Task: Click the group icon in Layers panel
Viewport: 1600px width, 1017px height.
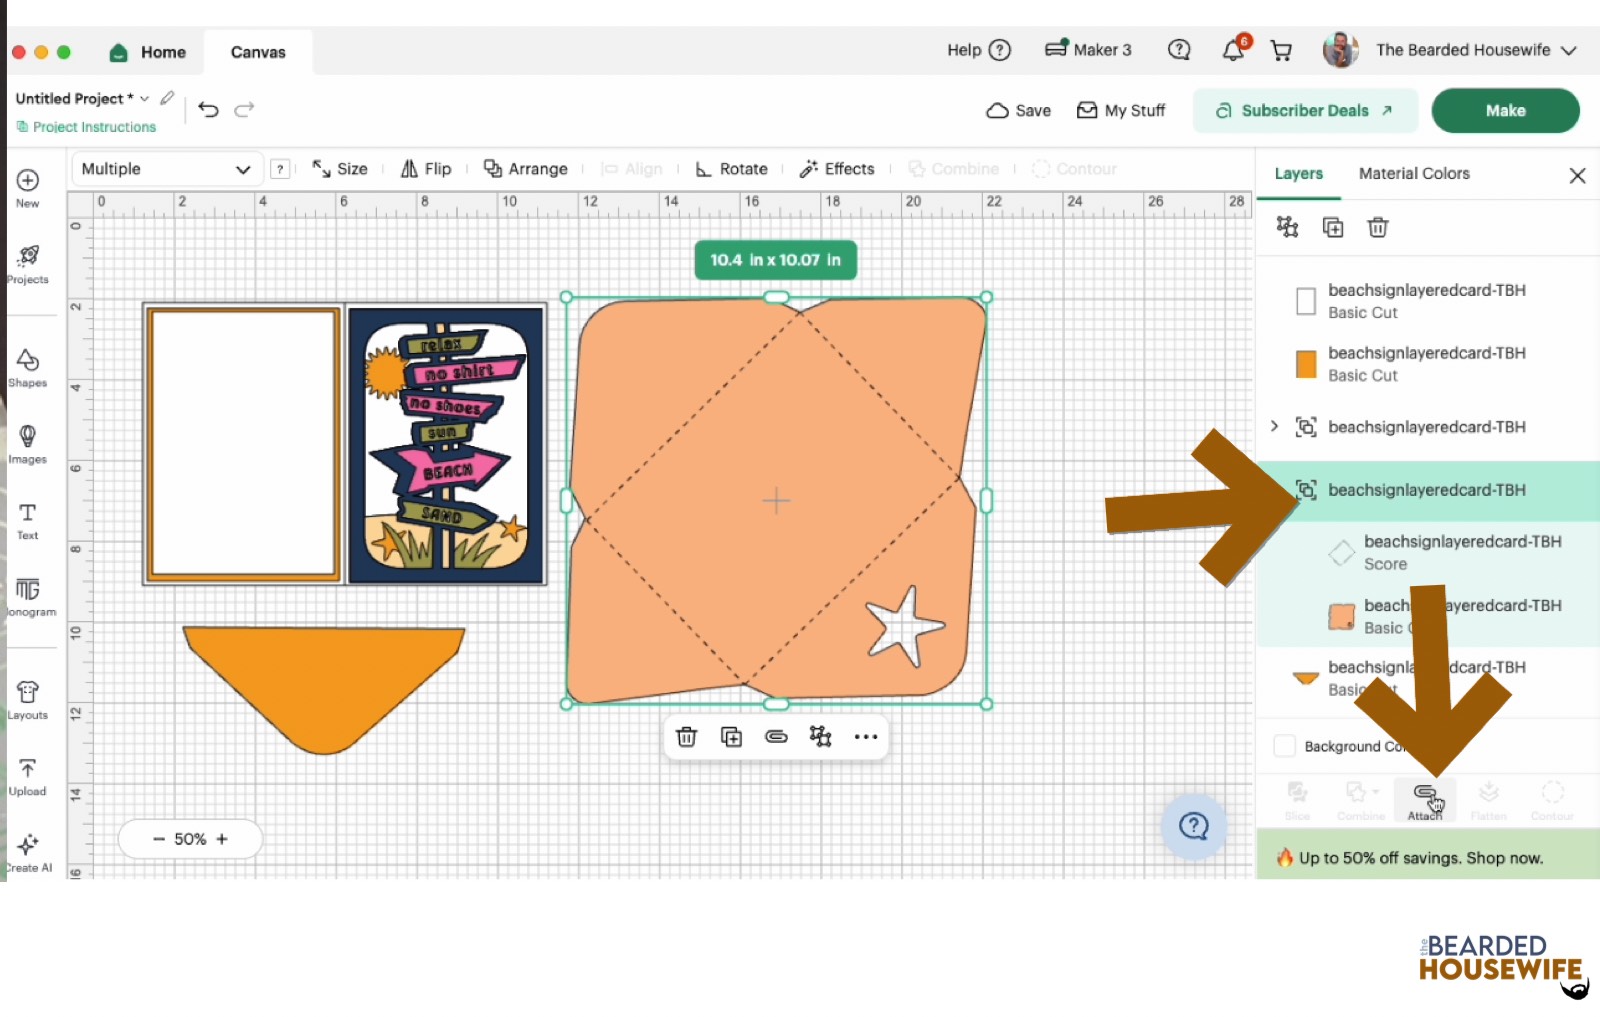Action: coord(1288,227)
